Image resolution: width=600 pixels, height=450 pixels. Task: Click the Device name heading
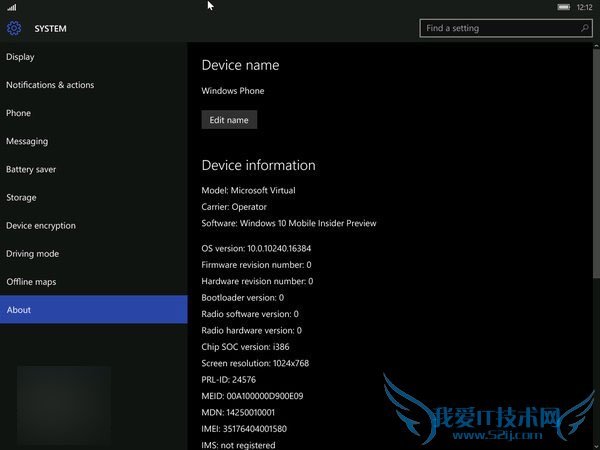(240, 65)
